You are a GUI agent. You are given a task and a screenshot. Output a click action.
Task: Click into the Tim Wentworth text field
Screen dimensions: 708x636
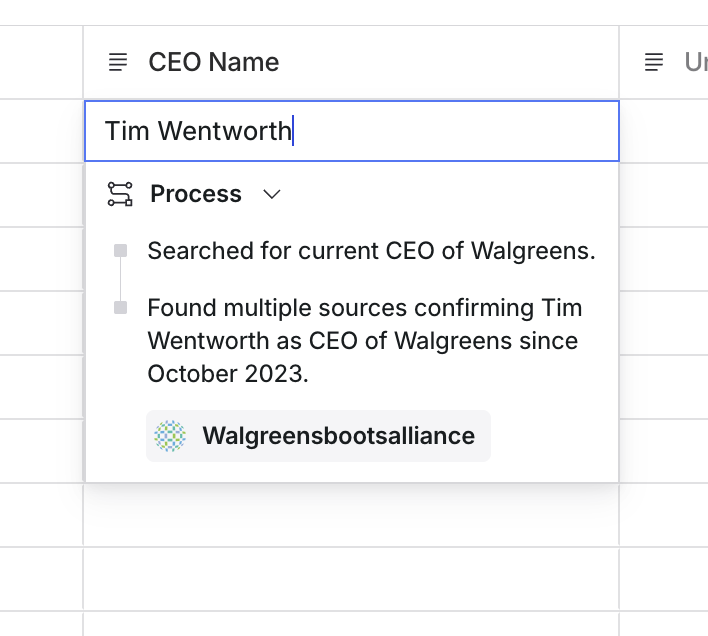tap(350, 131)
